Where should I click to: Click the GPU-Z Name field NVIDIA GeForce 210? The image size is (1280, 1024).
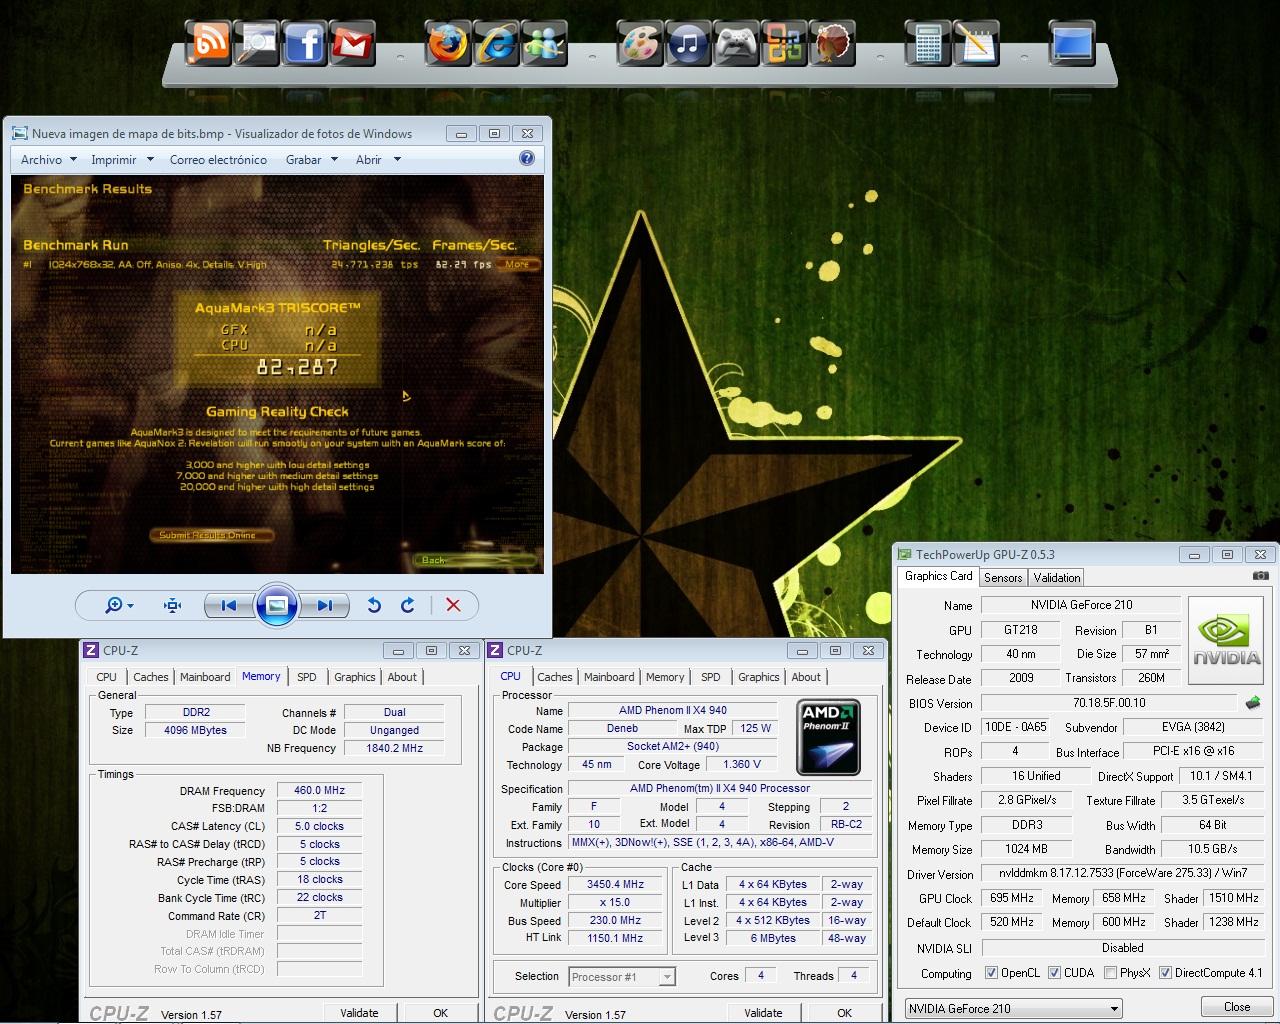[1081, 605]
